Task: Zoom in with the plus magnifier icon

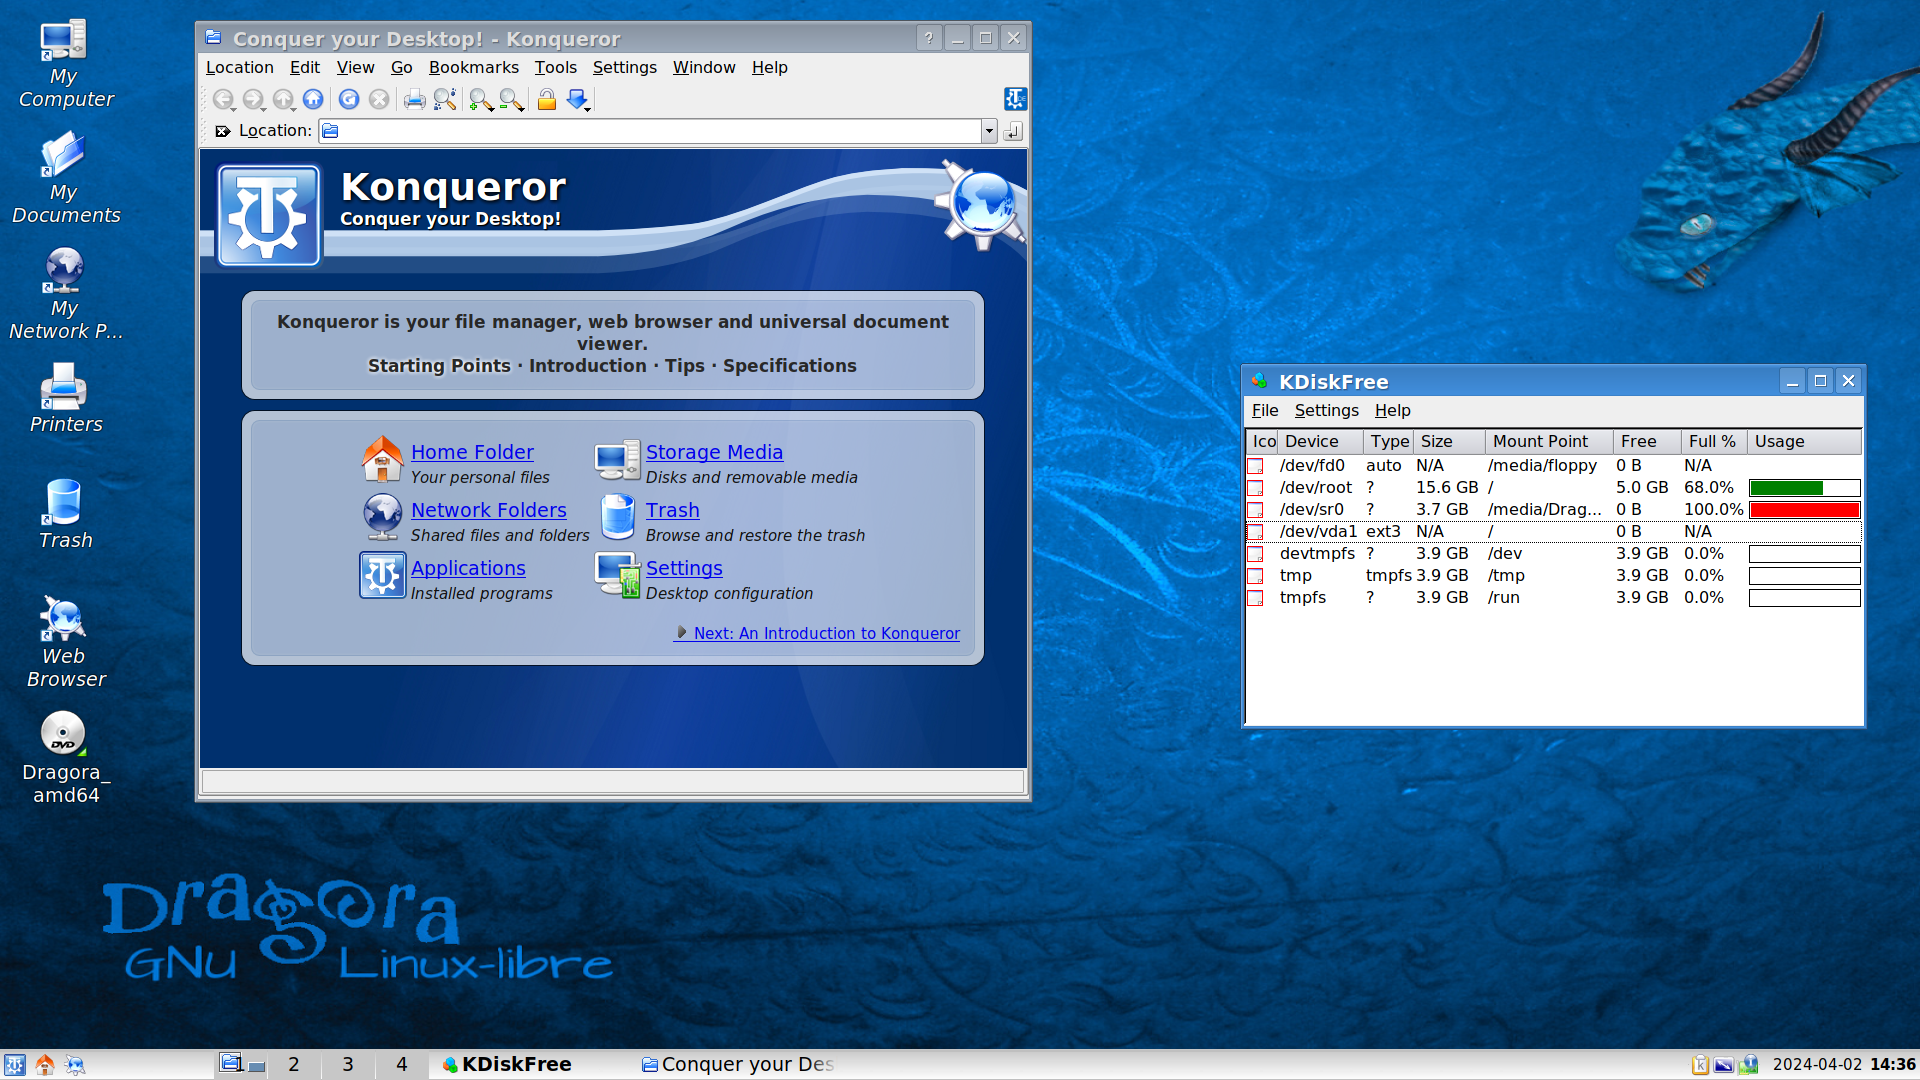Action: pyautogui.click(x=479, y=99)
